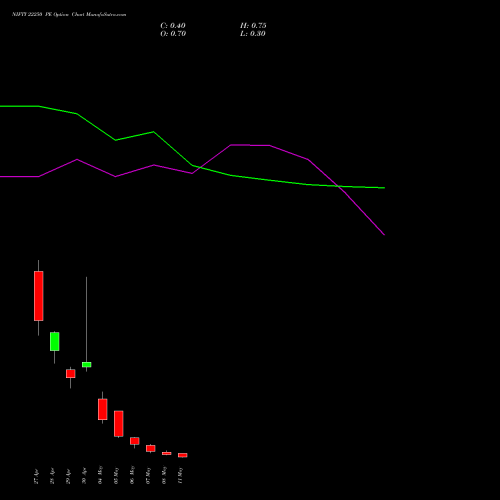The width and height of the screenshot is (500, 500).
Task: Click the closing value "C: 0.40"
Action: [173, 26]
